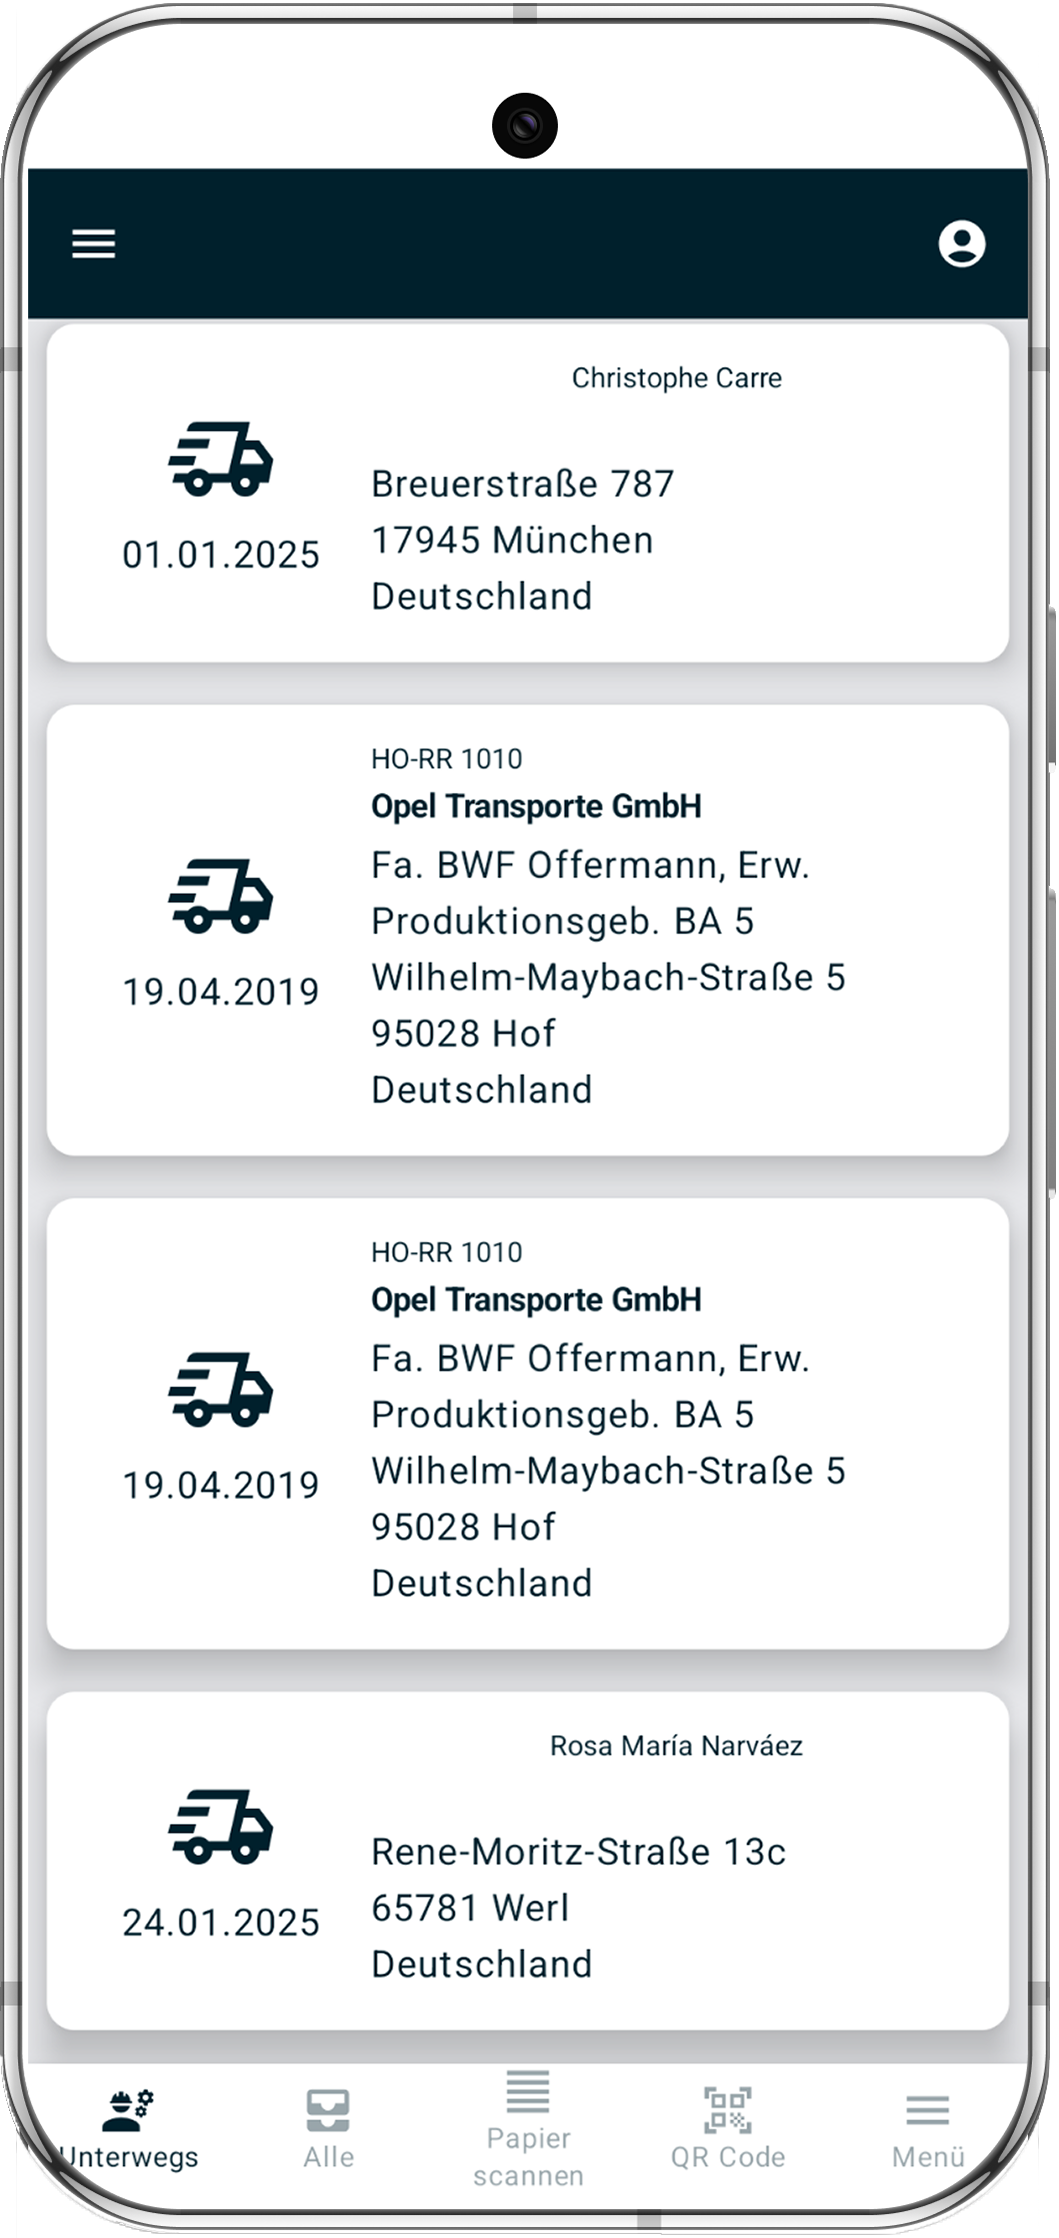Open the Menü tab label
The image size is (1059, 2238).
point(928,2157)
